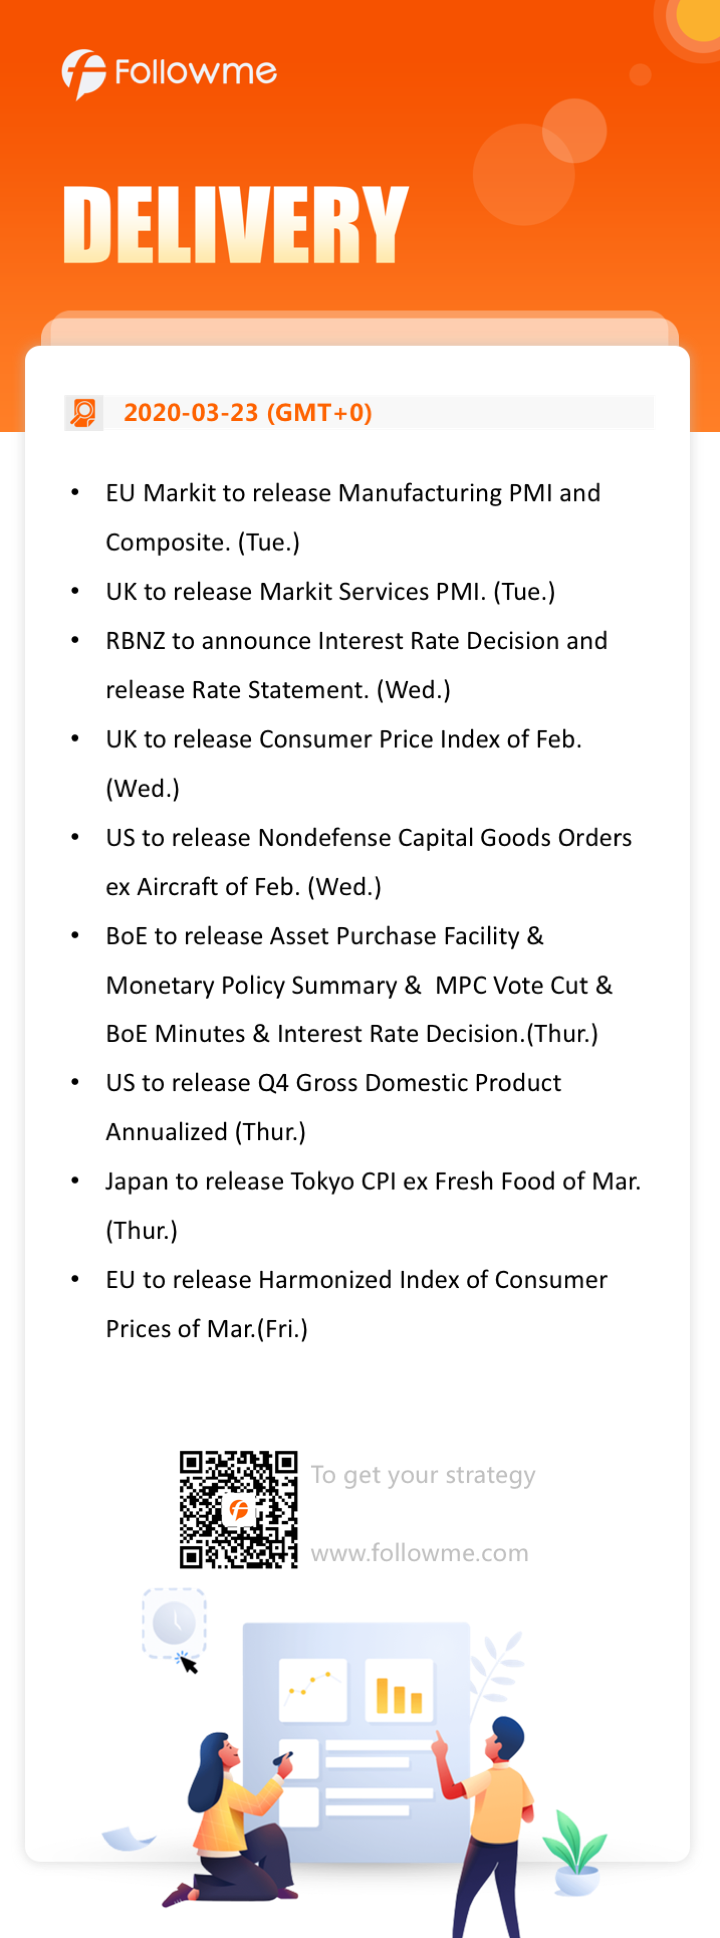Click the 'To get your strategy' text
720x1938 pixels.
[x=423, y=1475]
